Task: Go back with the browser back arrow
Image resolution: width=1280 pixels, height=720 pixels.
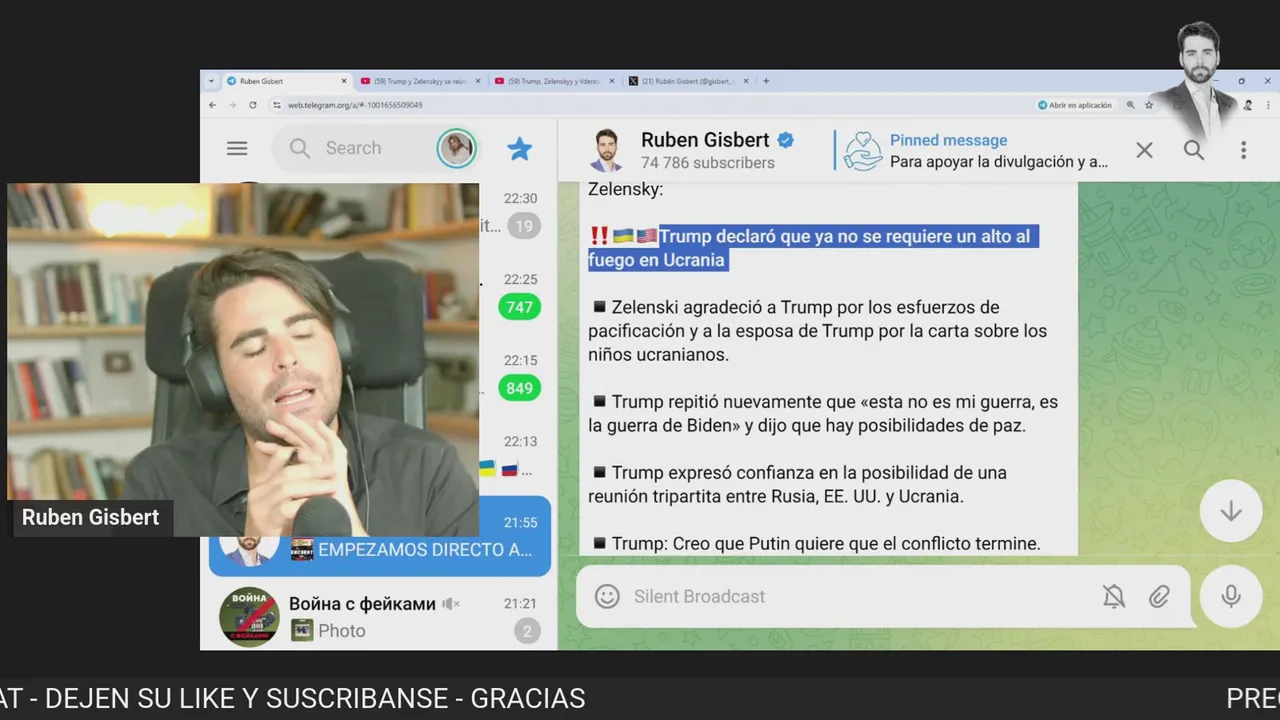Action: coord(212,105)
